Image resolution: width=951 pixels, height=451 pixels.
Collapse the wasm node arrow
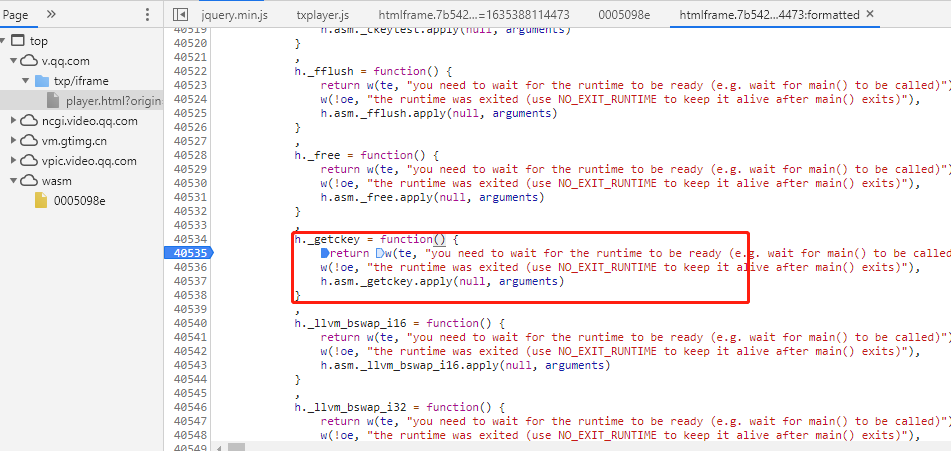13,181
